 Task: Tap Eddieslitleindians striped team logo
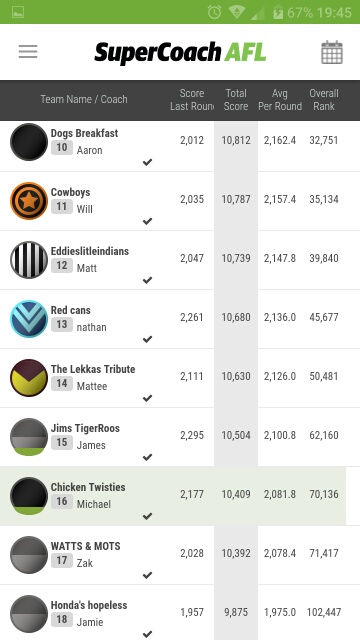click(29, 260)
